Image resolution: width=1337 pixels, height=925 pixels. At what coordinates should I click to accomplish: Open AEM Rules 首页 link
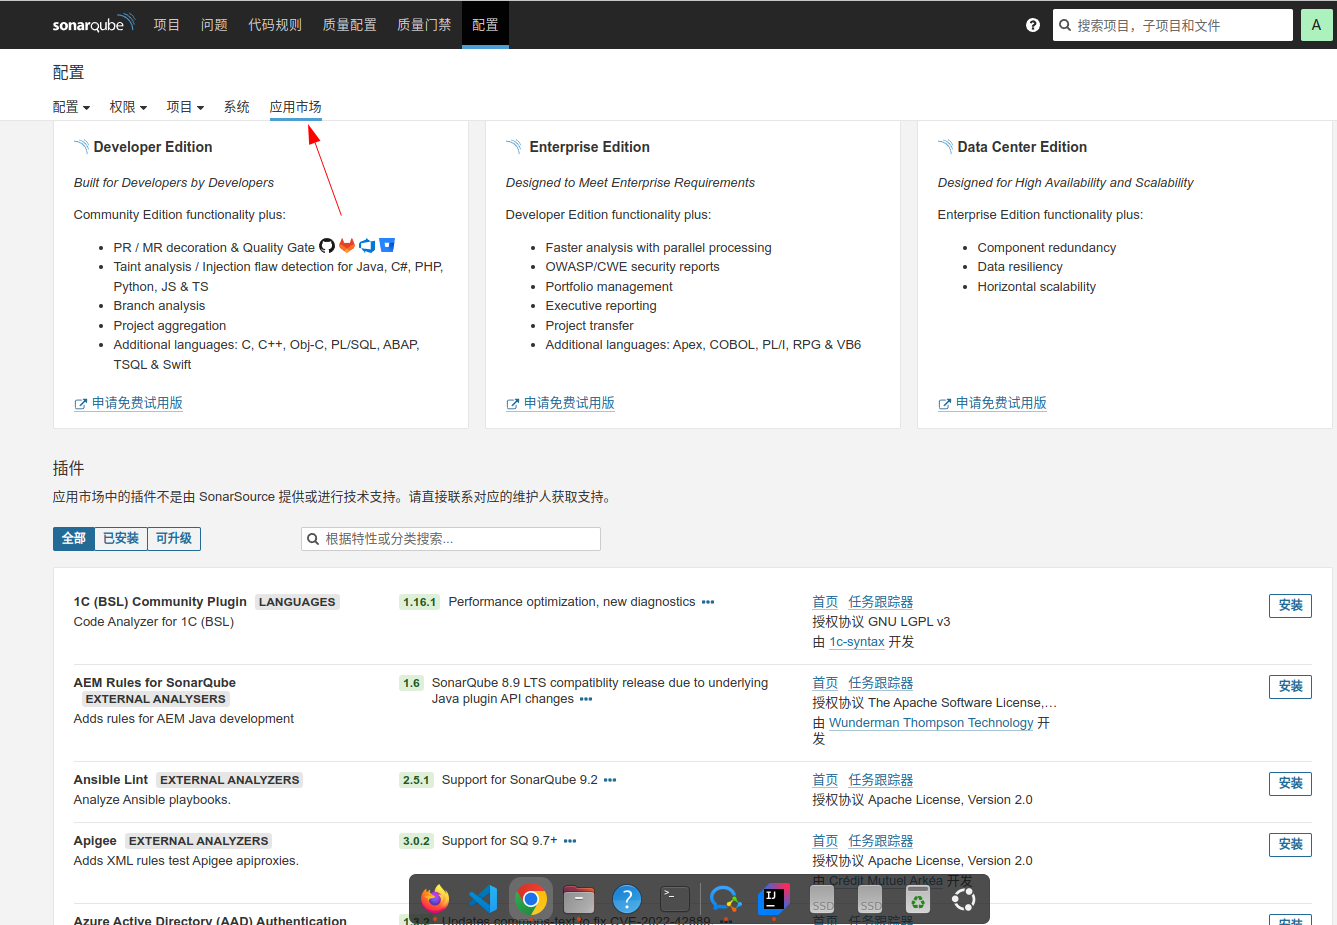click(x=825, y=683)
